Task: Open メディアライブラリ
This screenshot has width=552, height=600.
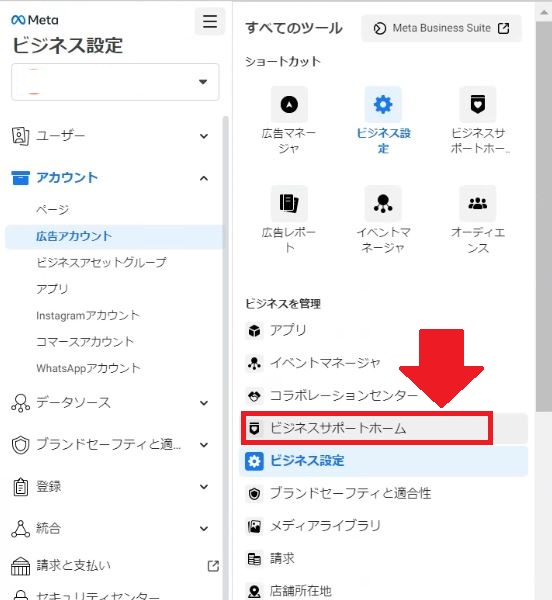Action: point(326,526)
